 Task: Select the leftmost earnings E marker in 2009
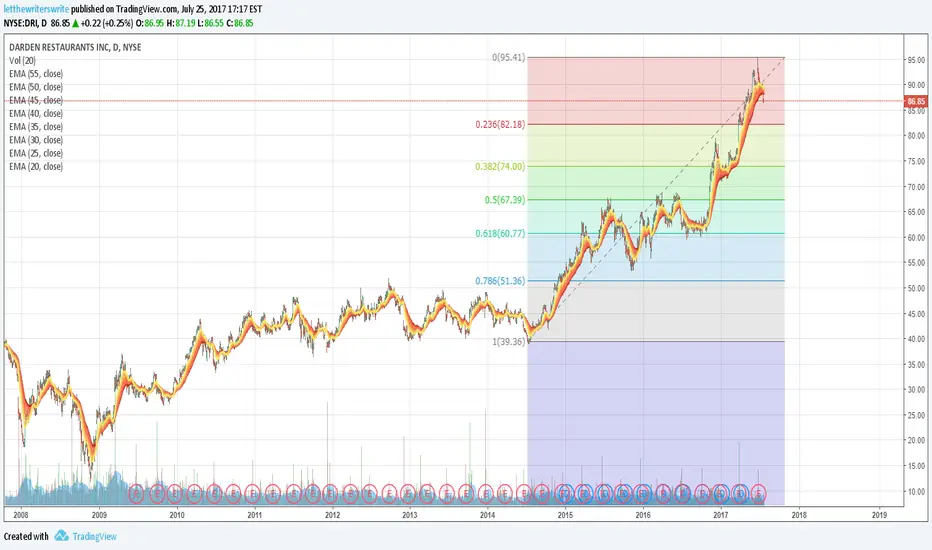[x=137, y=493]
